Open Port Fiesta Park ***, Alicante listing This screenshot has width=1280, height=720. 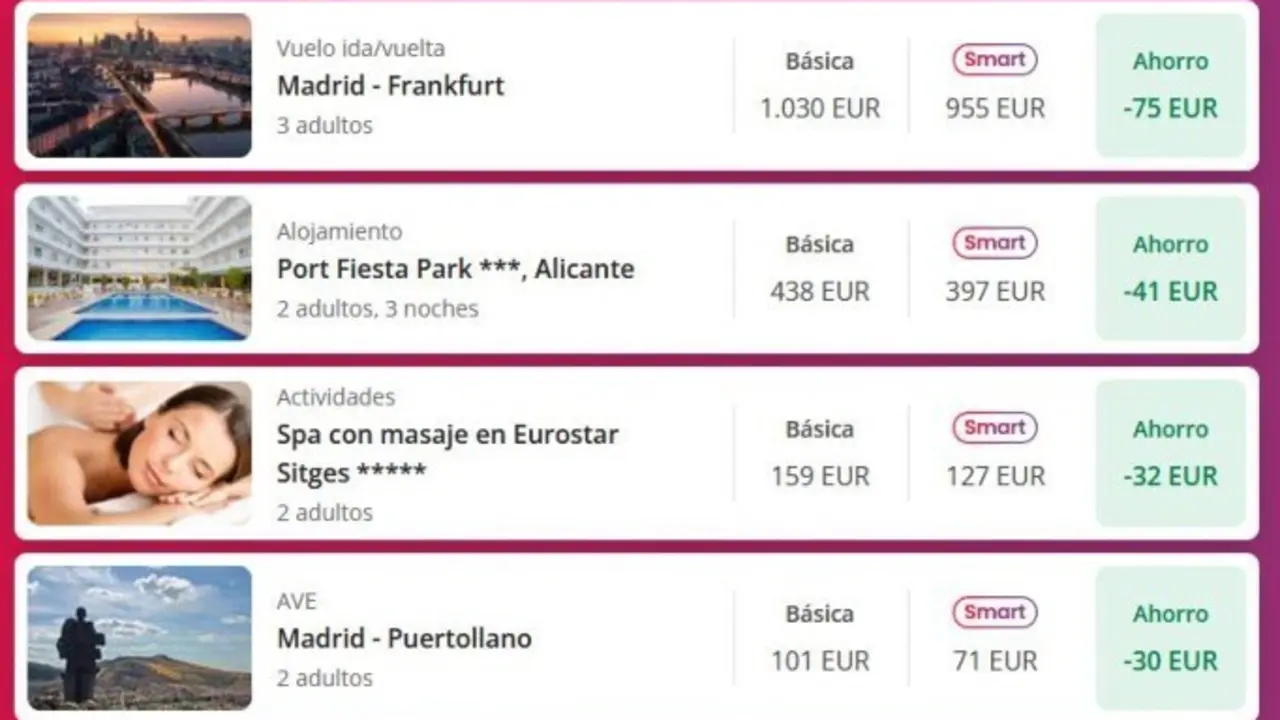(455, 269)
